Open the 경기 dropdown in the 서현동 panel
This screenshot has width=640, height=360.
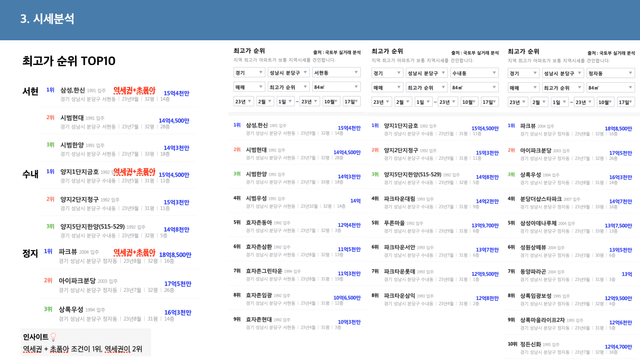coord(249,73)
